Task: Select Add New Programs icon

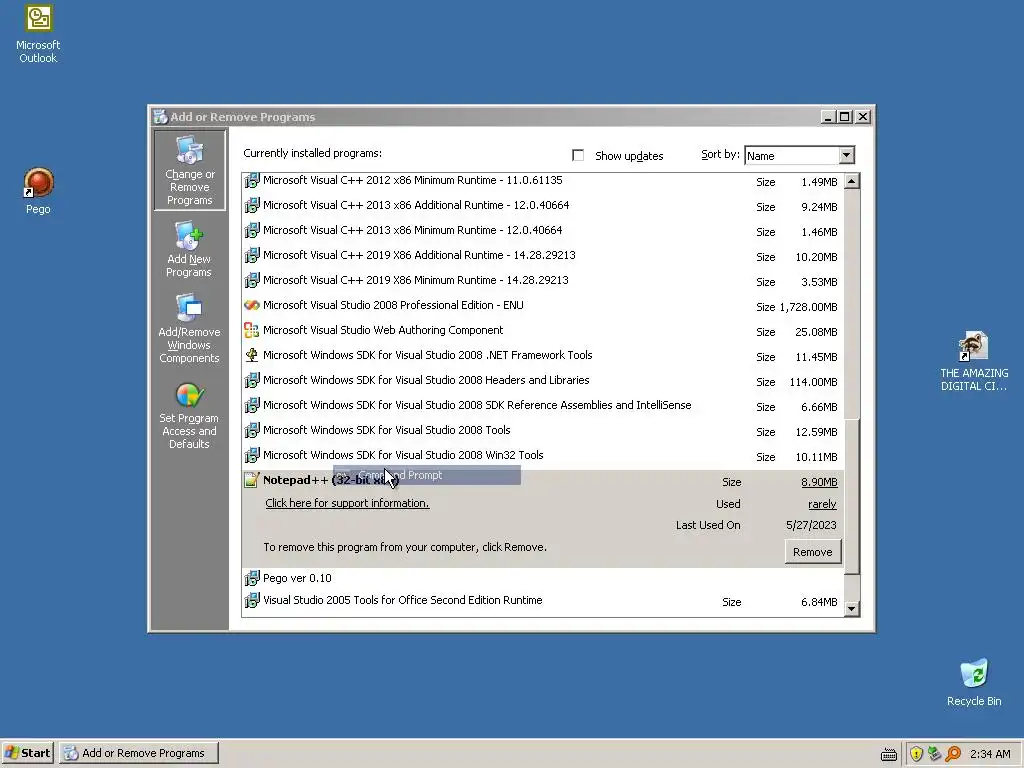Action: [x=189, y=236]
